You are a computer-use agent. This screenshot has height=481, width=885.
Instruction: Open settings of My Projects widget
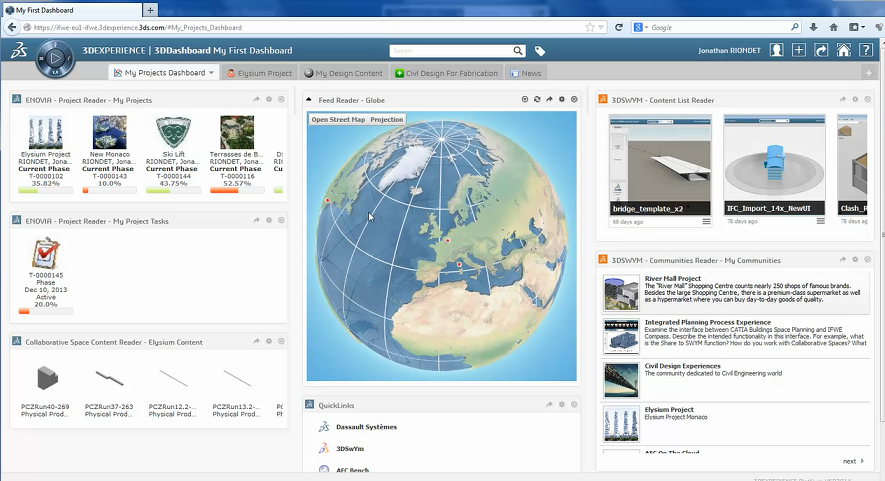point(269,99)
